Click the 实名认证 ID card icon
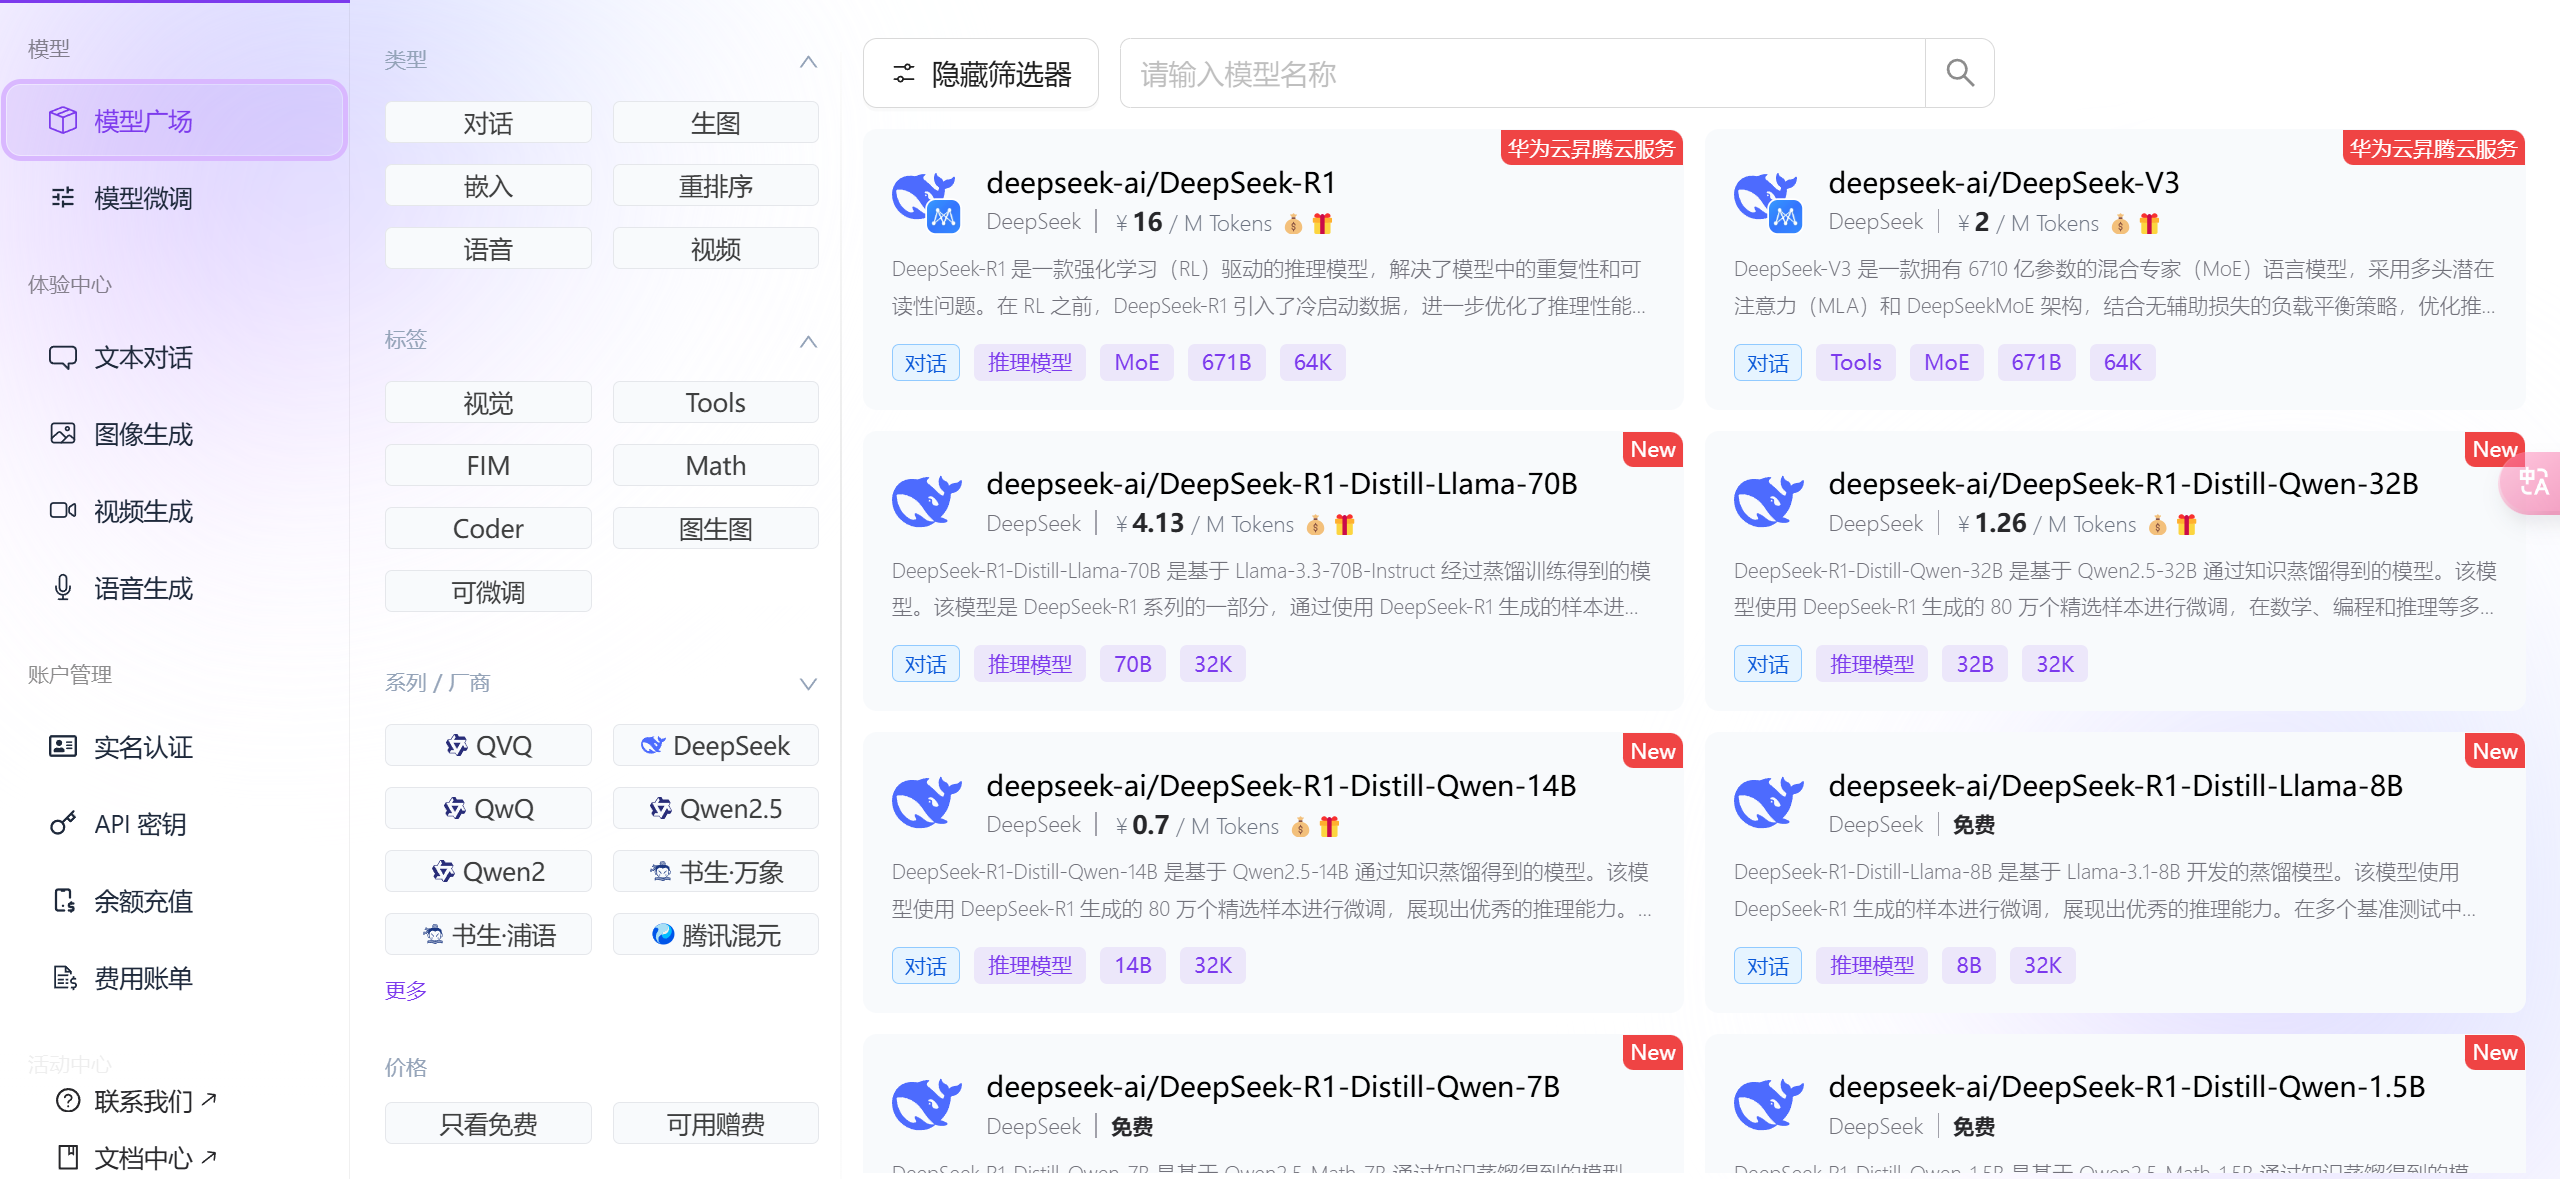 pyautogui.click(x=63, y=747)
